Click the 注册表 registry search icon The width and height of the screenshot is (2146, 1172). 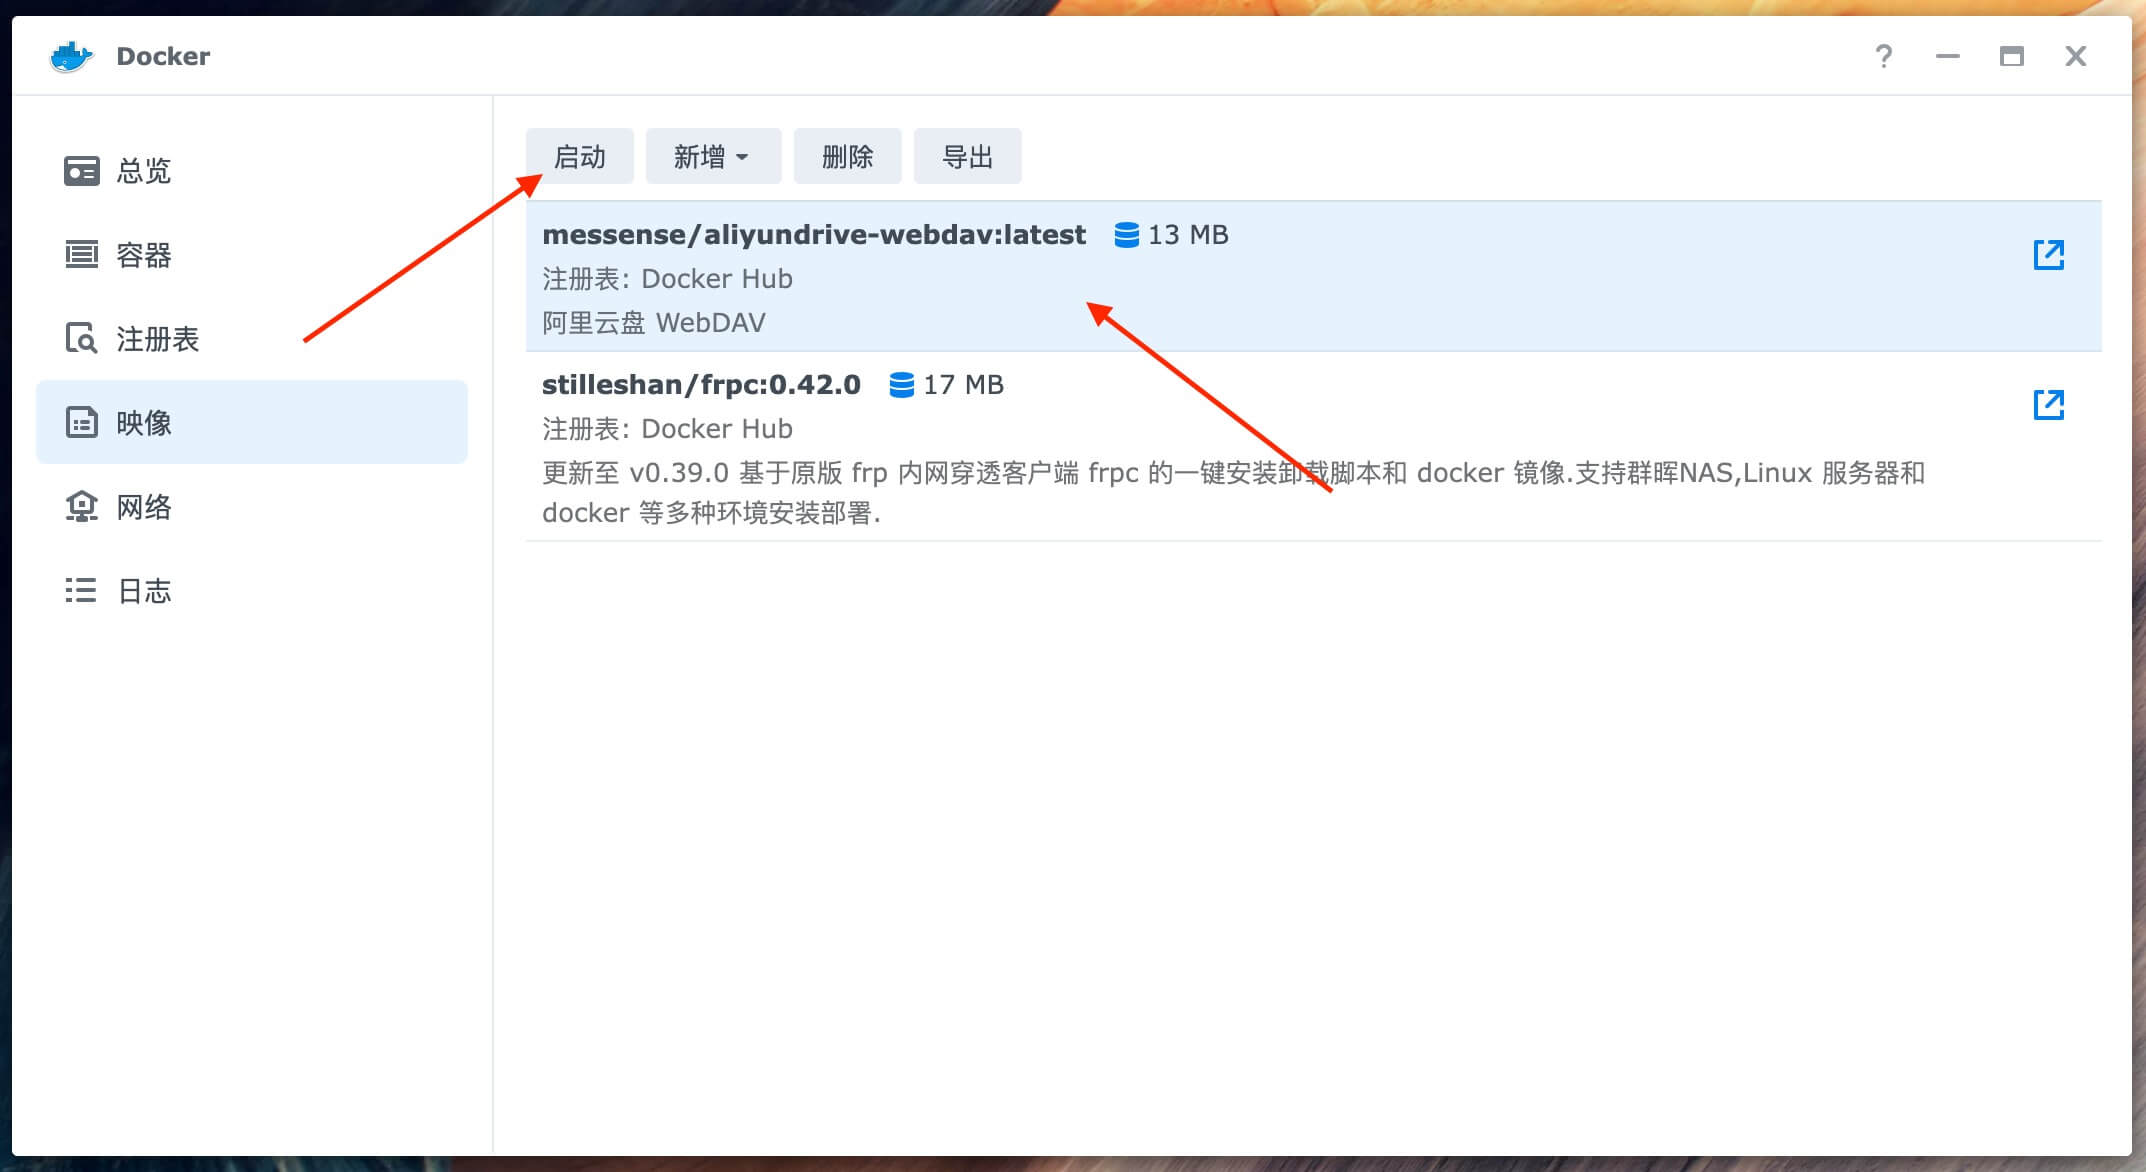81,339
